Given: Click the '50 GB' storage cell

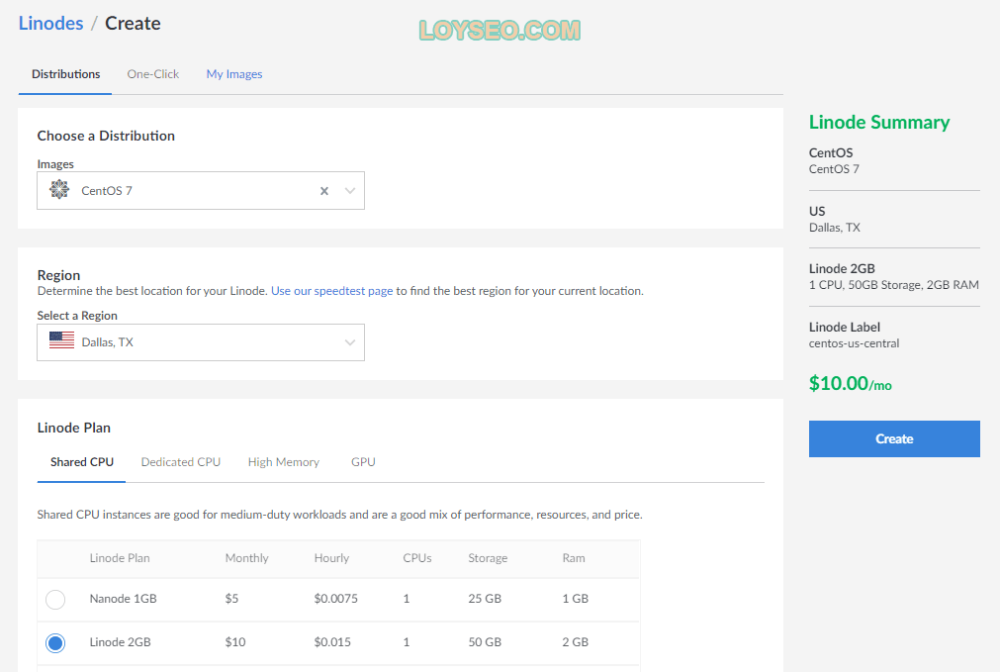Looking at the screenshot, I should coord(485,642).
